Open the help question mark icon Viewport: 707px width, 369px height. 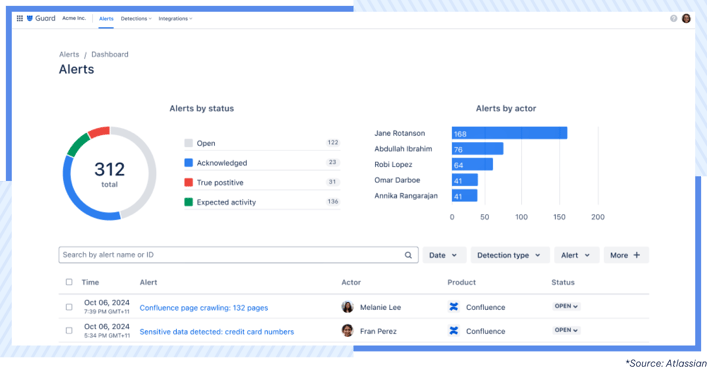[x=674, y=18]
